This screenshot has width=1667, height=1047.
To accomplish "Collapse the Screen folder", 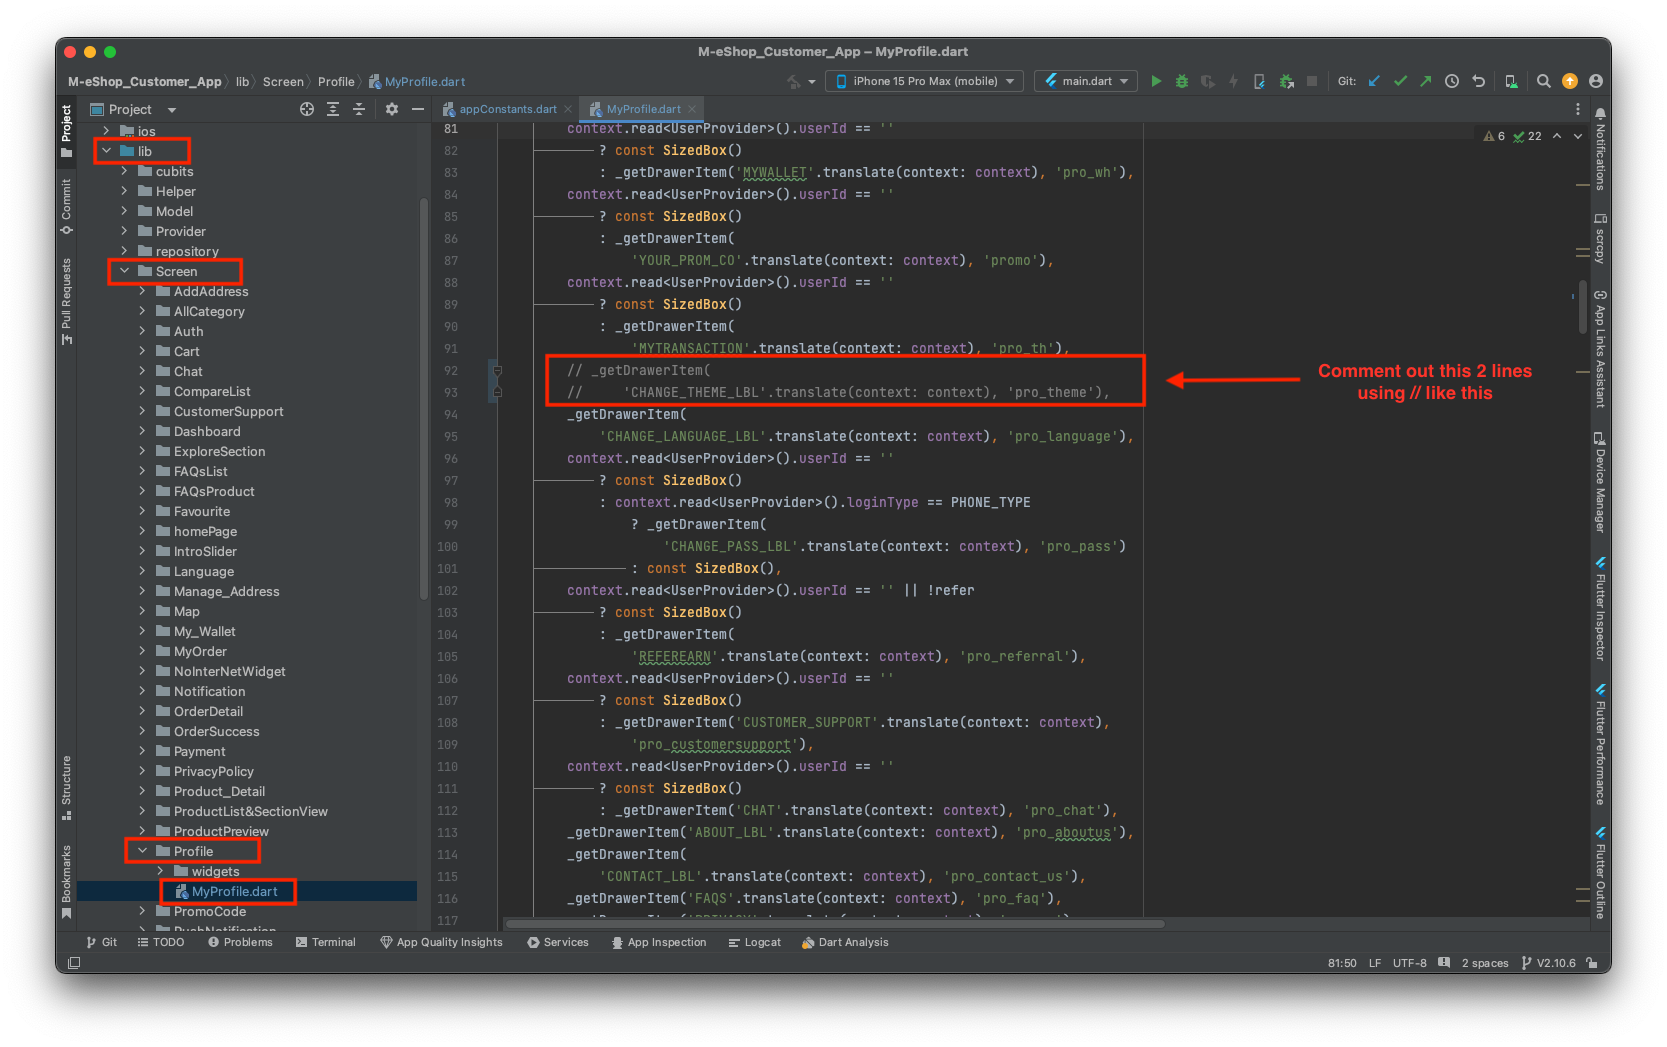I will (124, 271).
